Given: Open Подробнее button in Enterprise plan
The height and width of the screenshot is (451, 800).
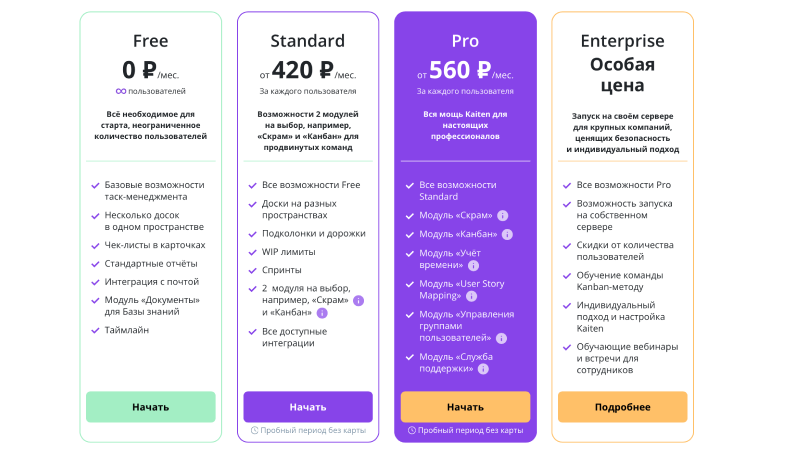Looking at the screenshot, I should (x=622, y=407).
